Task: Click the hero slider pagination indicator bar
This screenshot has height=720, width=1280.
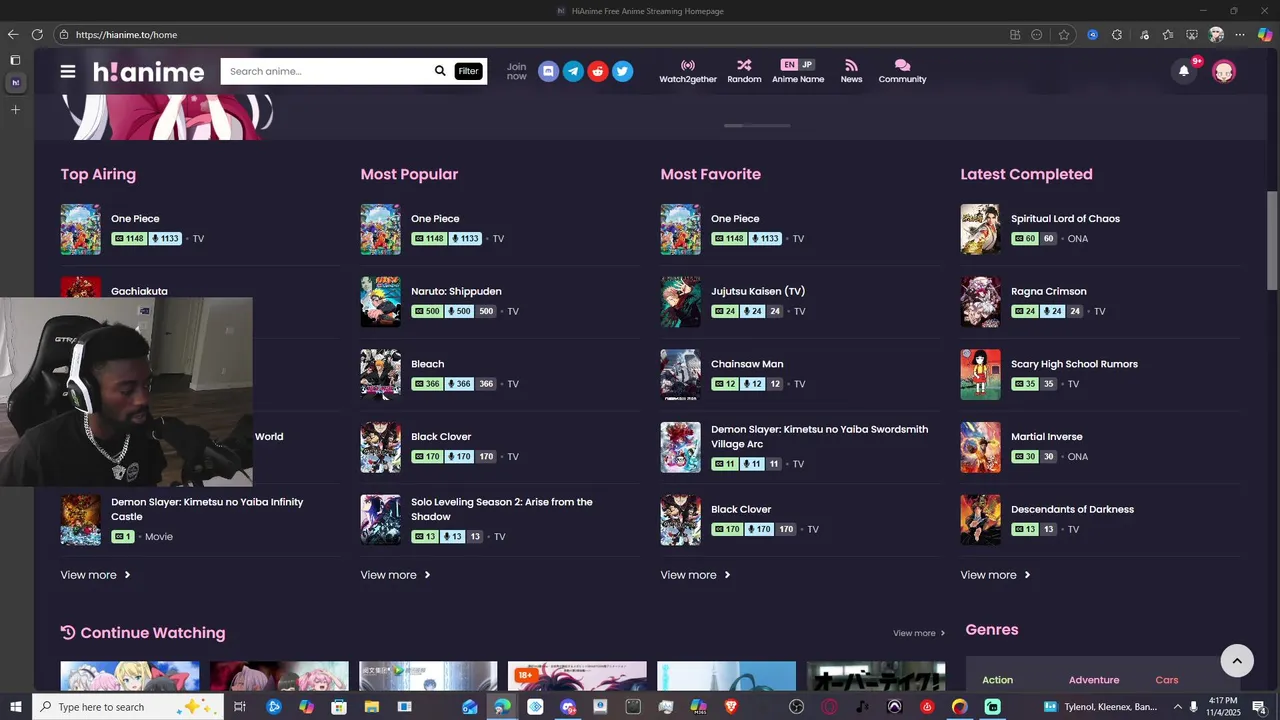Action: [x=757, y=126]
